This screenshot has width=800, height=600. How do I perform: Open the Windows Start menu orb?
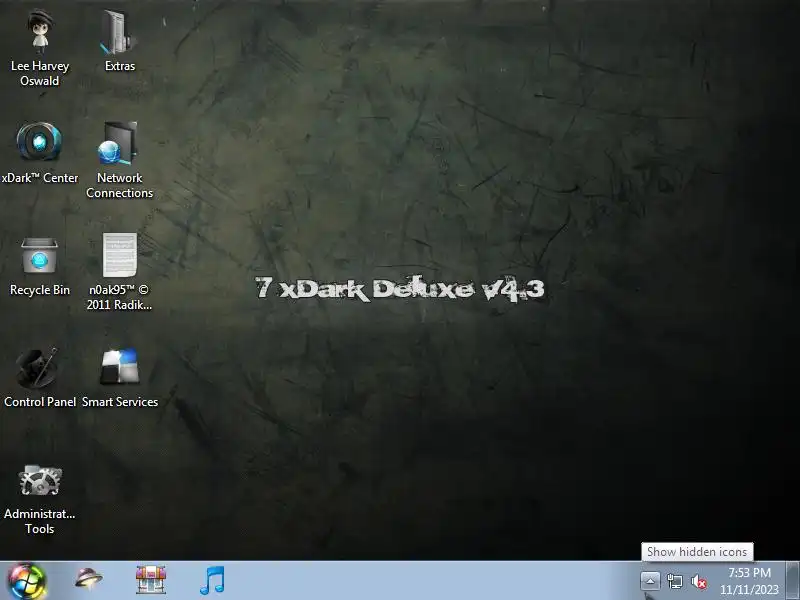click(x=27, y=581)
